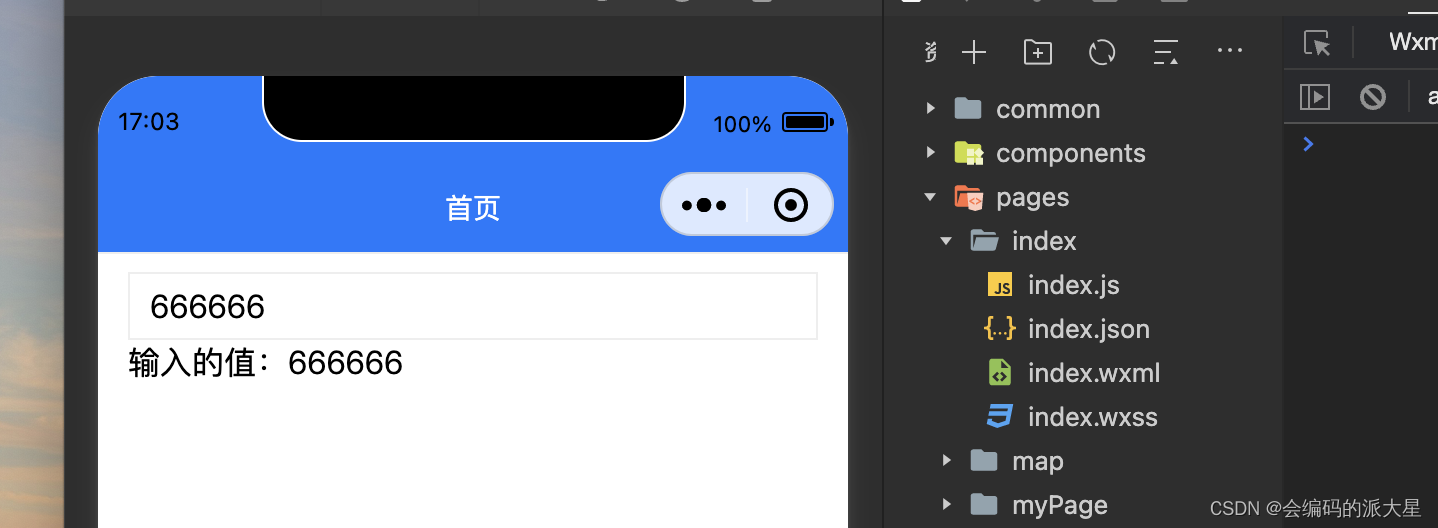The image size is (1438, 528).
Task: Click the index.wxml file icon
Action: pos(1000,373)
